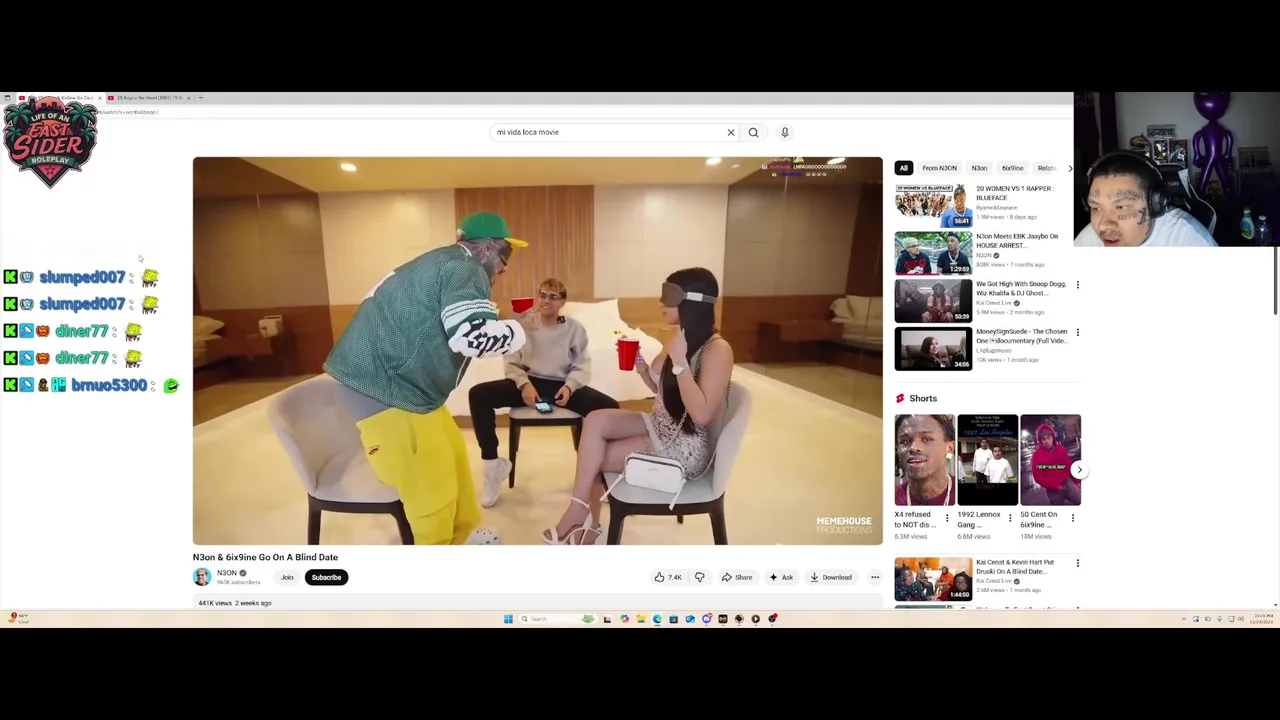
Task: Open File Explorer from taskbar
Action: tap(640, 619)
